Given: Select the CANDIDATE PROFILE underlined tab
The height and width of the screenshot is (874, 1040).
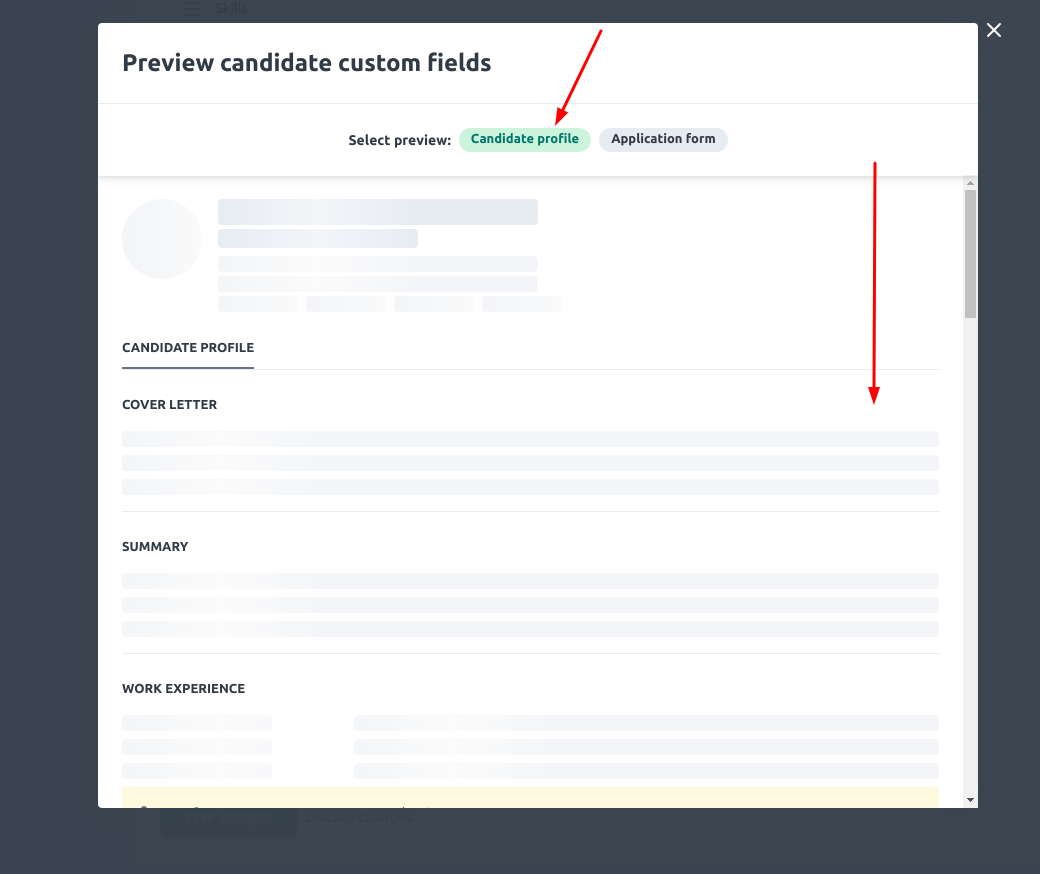Looking at the screenshot, I should click(x=187, y=347).
